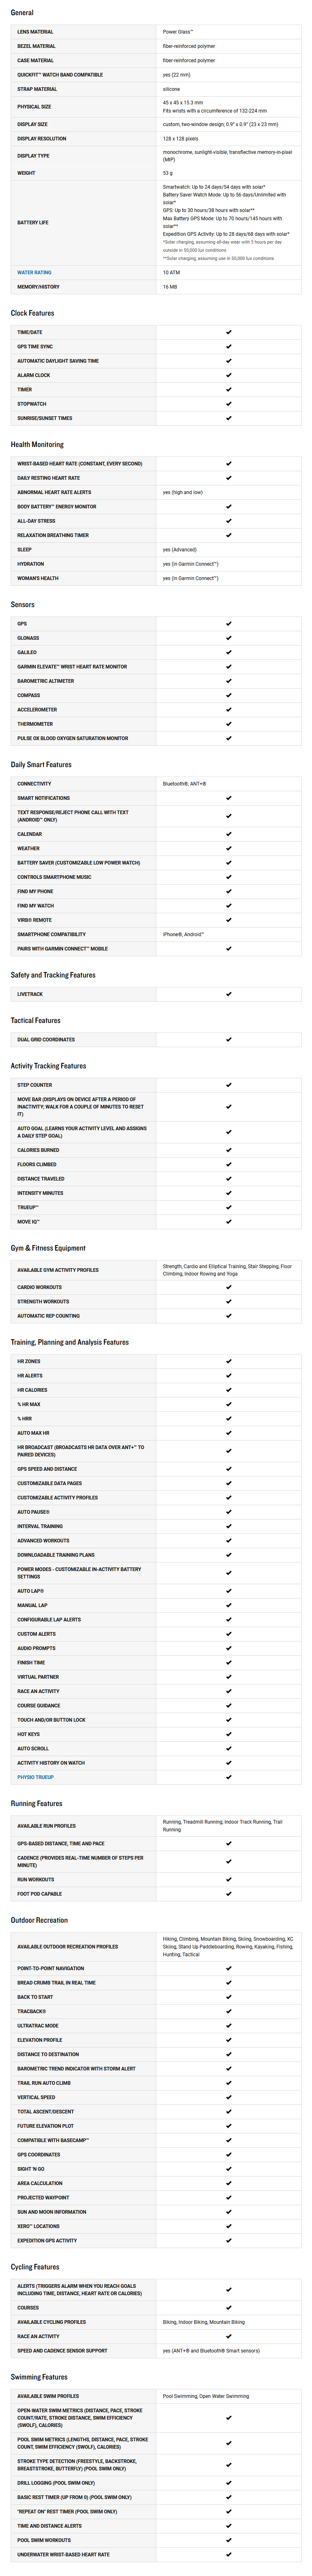
Task: Click the LiveTrack checkmark
Action: coord(228,994)
